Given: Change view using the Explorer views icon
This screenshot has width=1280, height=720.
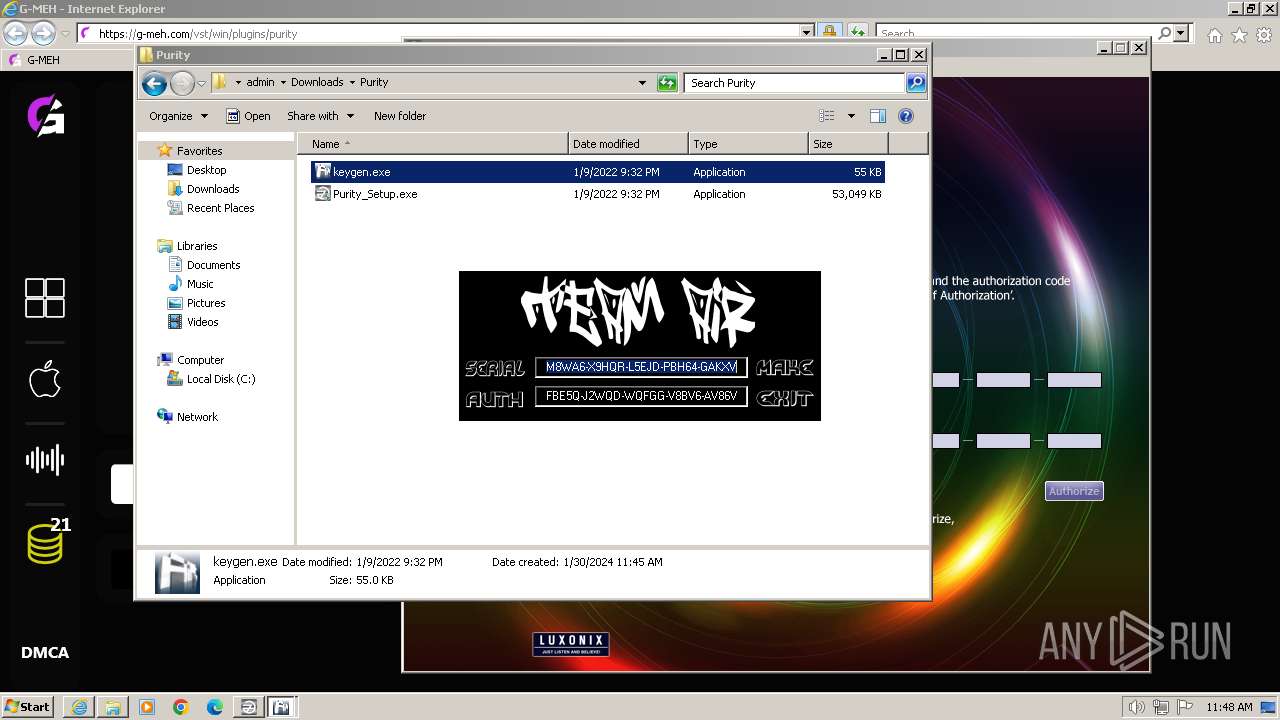Looking at the screenshot, I should point(827,116).
